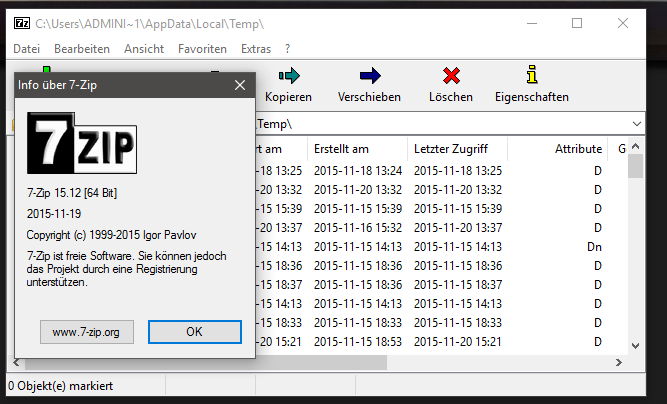Click the version text 7-Zip 15.12 [64 Bit]

pyautogui.click(x=72, y=193)
